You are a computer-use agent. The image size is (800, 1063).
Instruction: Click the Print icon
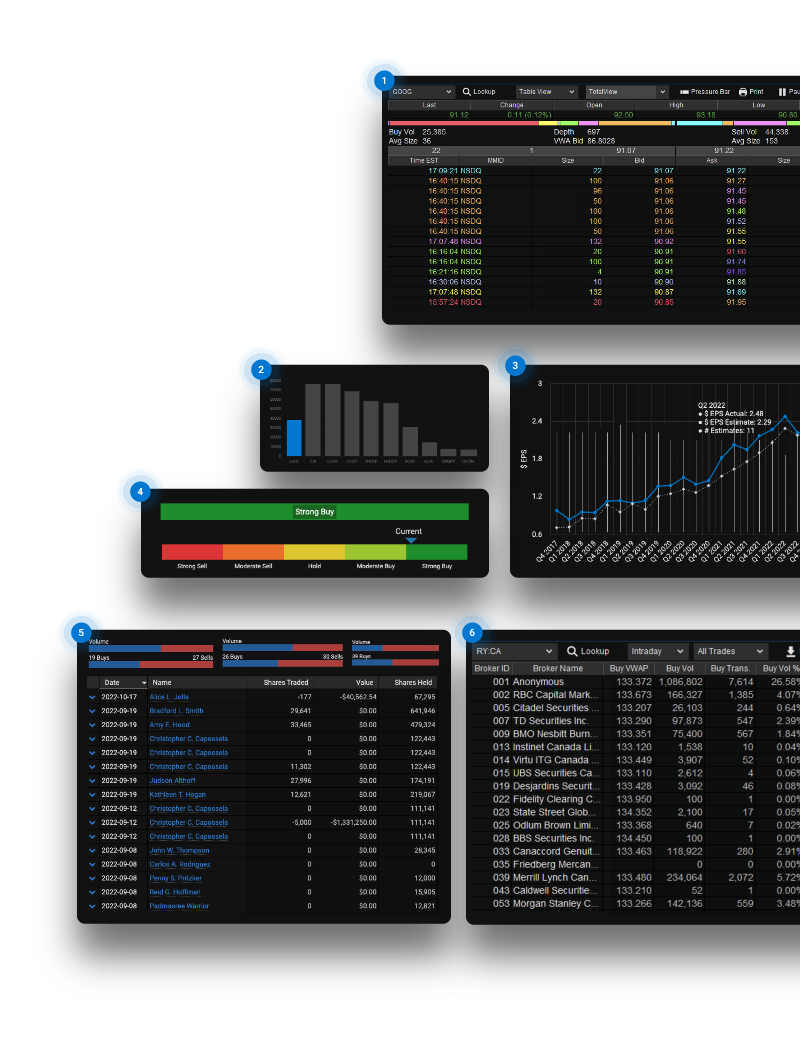[743, 92]
